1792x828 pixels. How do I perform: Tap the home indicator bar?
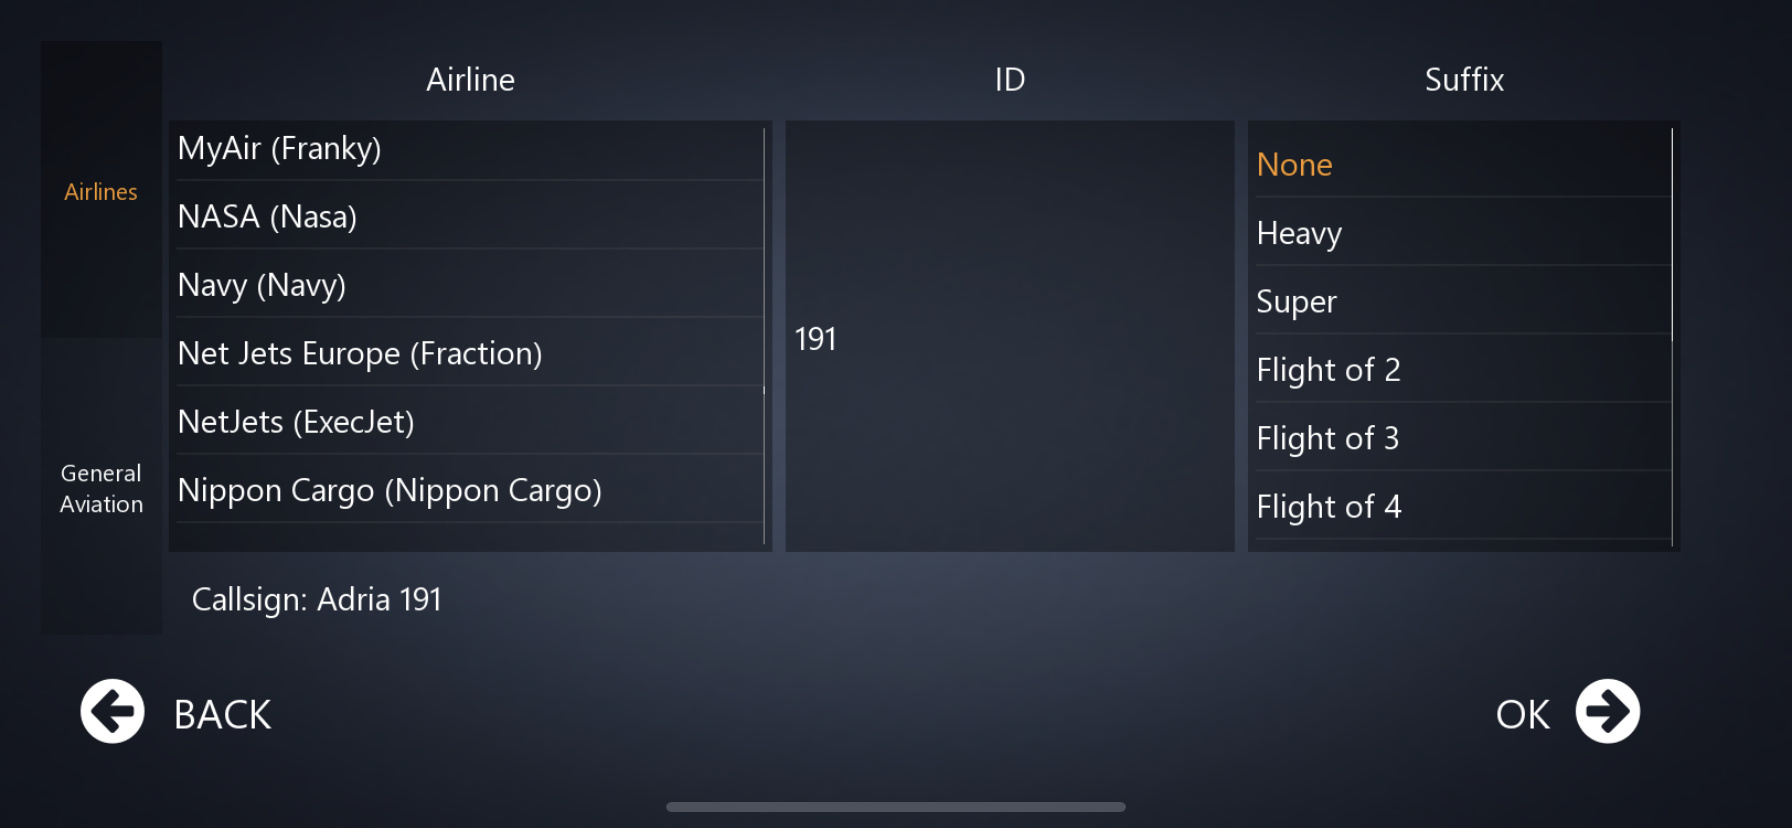coord(896,807)
